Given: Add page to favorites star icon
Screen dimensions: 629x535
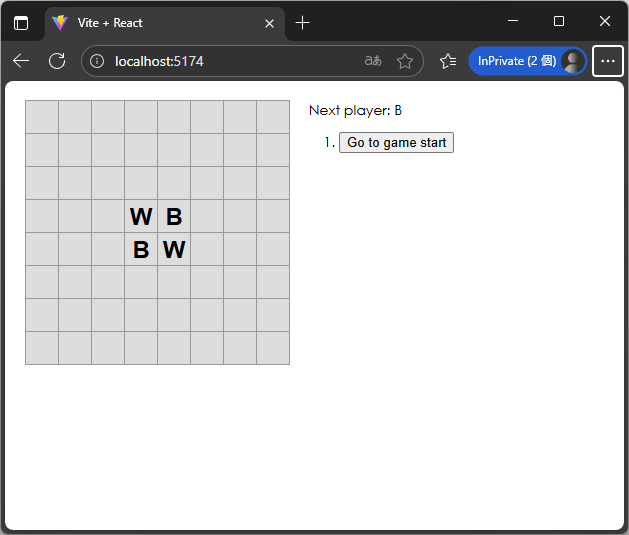Looking at the screenshot, I should point(404,61).
